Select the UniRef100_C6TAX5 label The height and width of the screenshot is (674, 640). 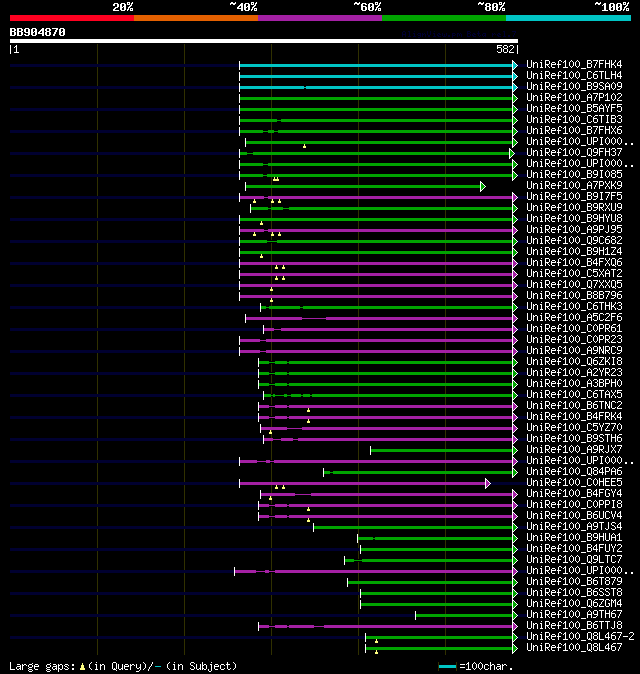tap(574, 395)
